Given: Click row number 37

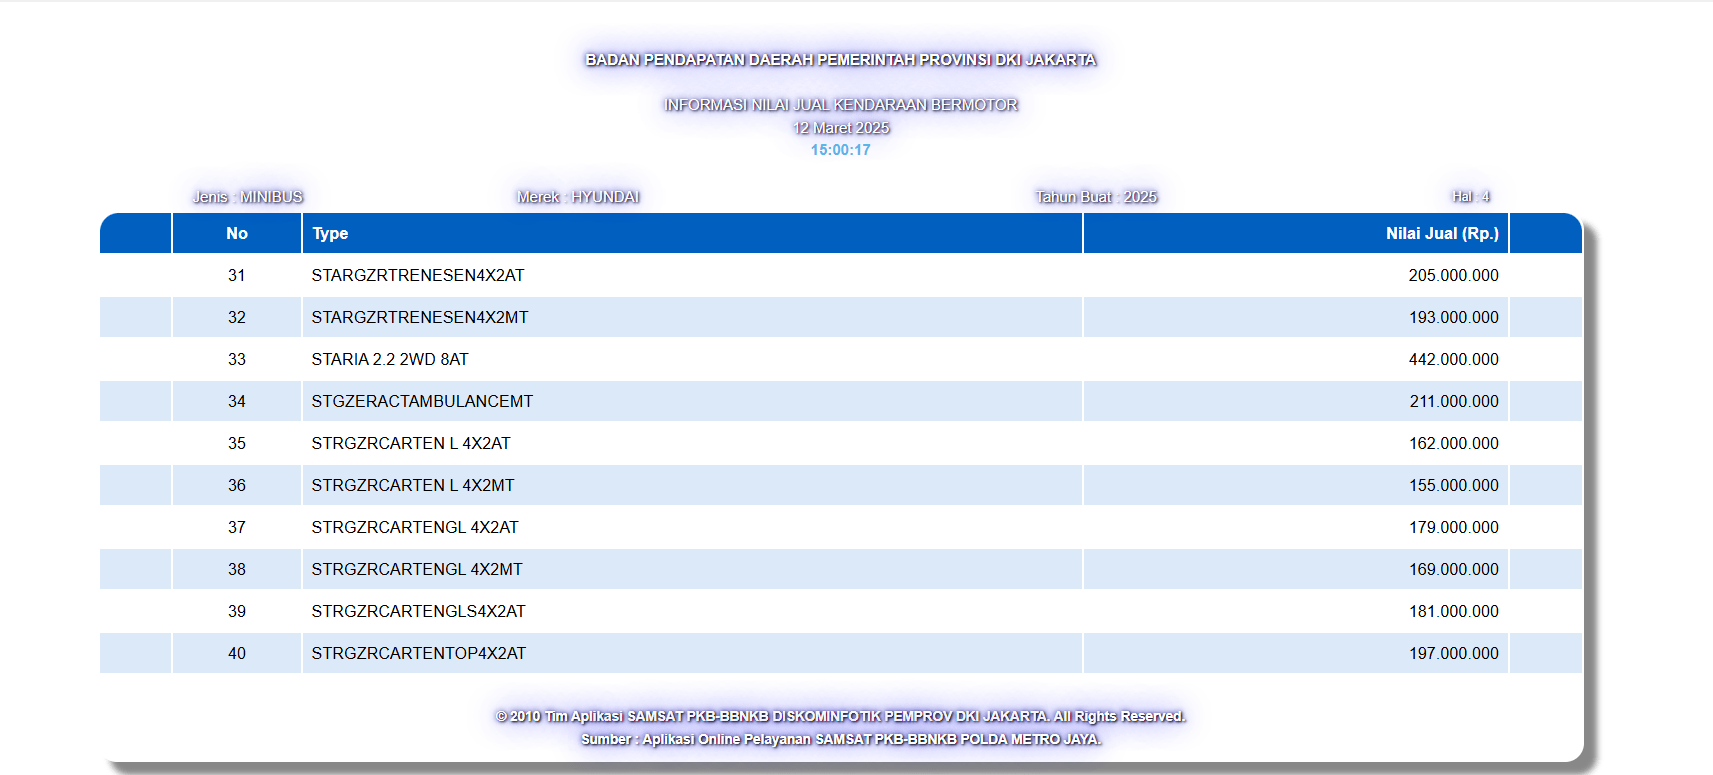Looking at the screenshot, I should click(237, 527).
